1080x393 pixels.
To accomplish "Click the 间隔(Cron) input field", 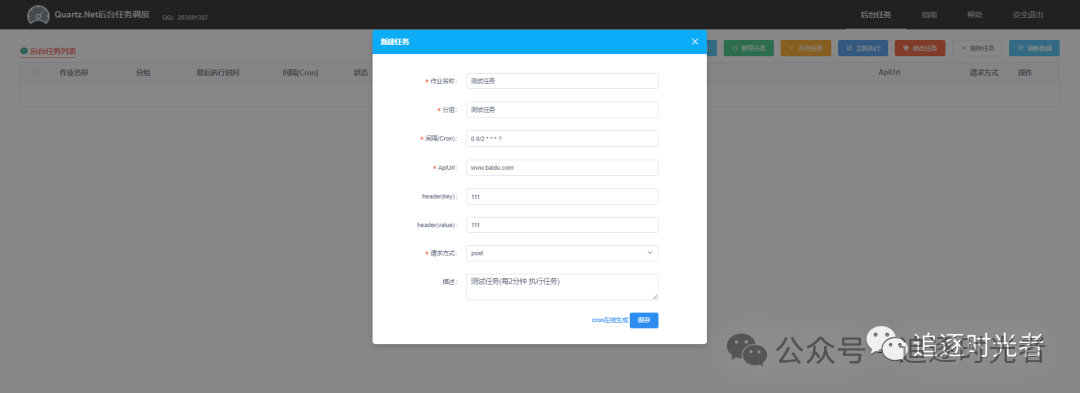I will tap(562, 138).
